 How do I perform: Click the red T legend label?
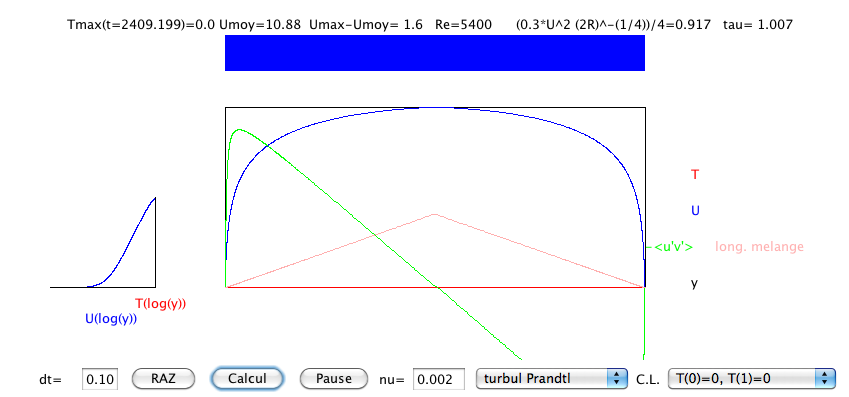[695, 174]
